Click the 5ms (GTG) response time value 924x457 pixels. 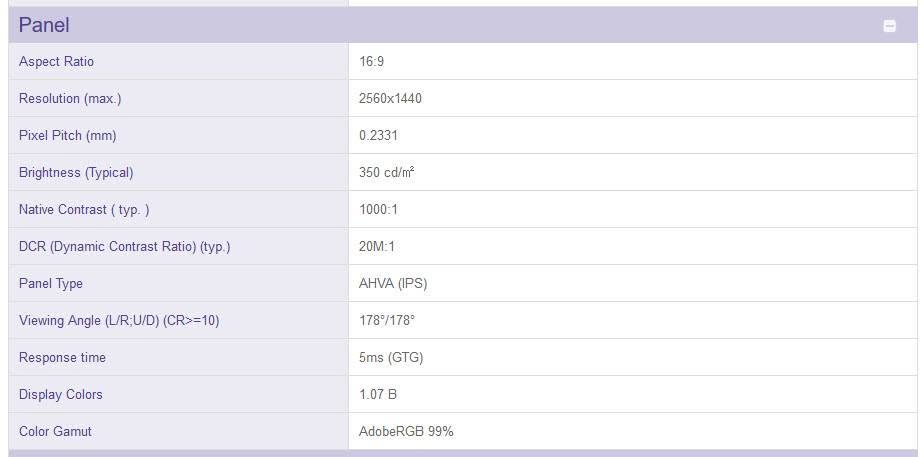tap(391, 357)
